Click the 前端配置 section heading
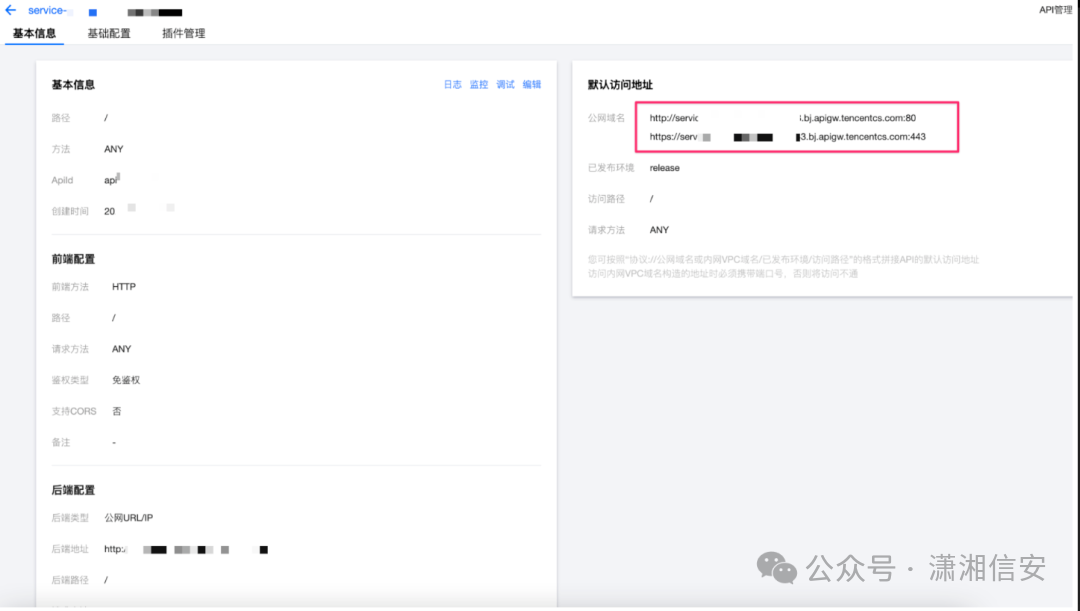This screenshot has height=611, width=1080. tap(74, 258)
